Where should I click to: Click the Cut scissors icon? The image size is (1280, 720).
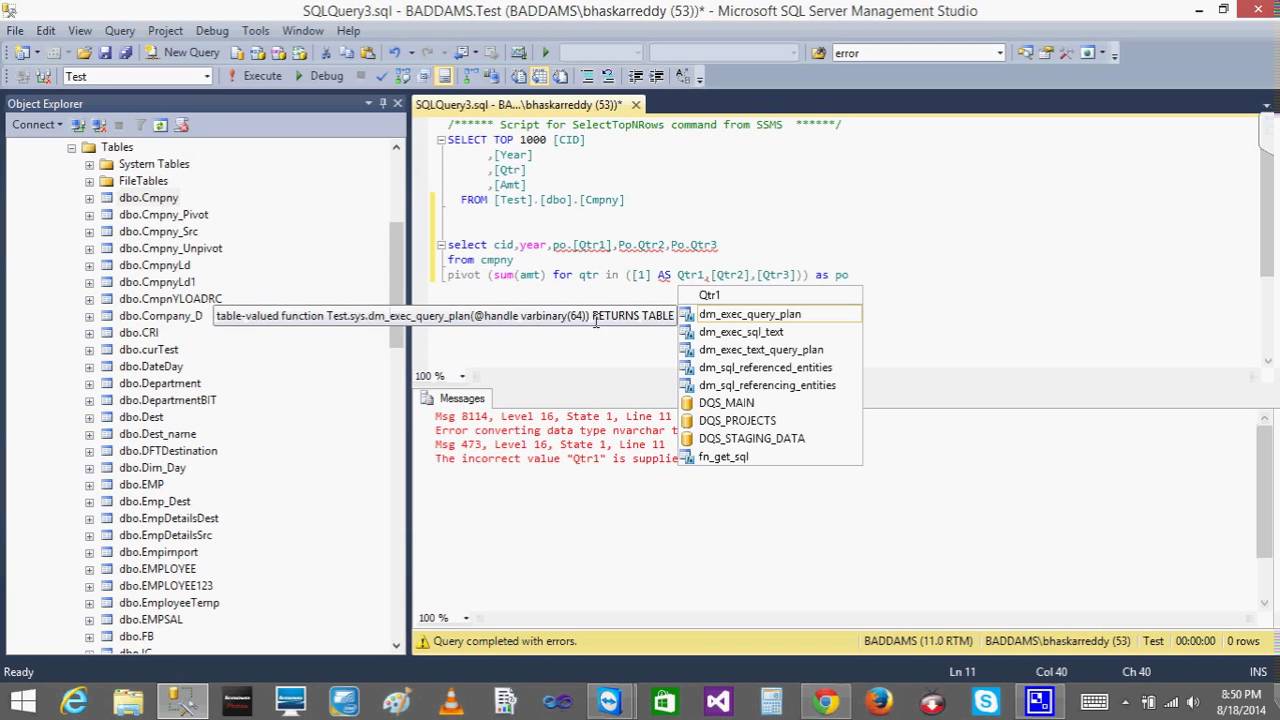click(x=325, y=53)
